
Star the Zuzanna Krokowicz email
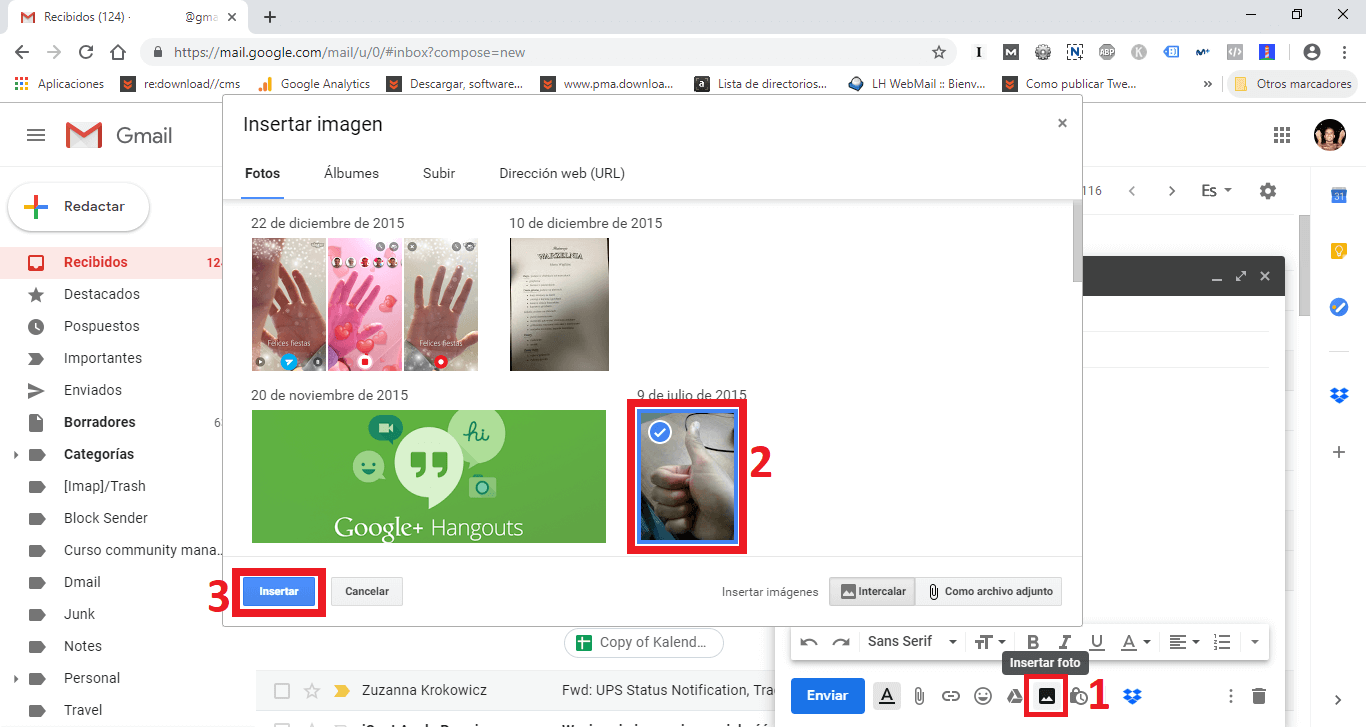312,690
